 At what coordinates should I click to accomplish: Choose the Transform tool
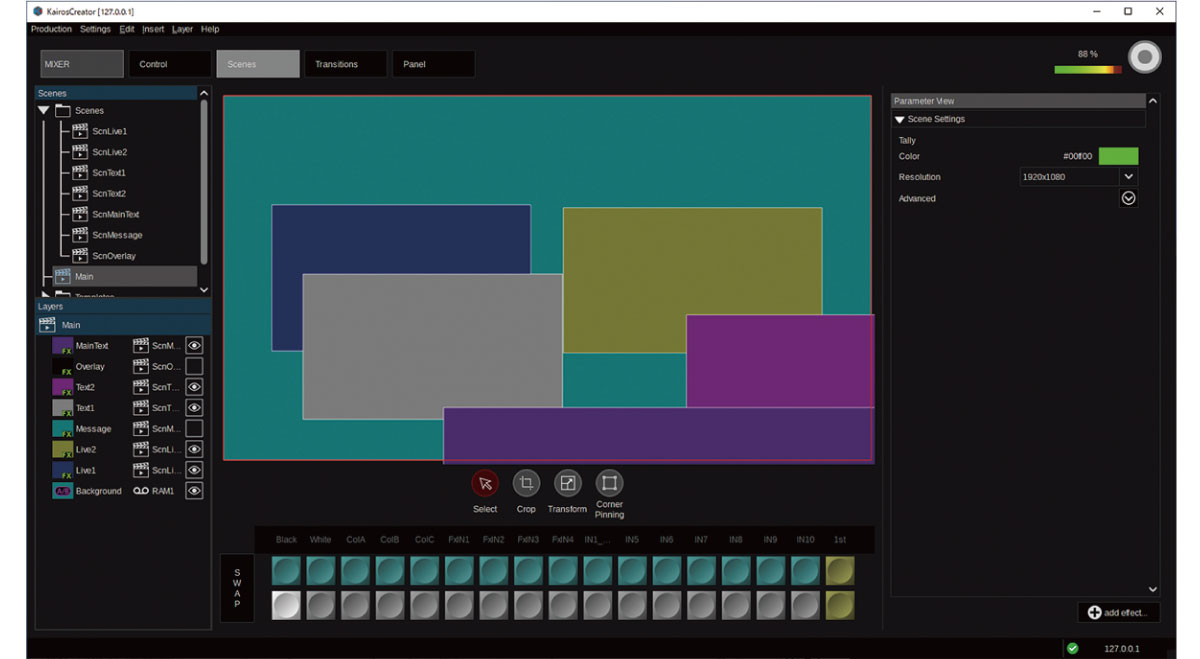[x=567, y=484]
